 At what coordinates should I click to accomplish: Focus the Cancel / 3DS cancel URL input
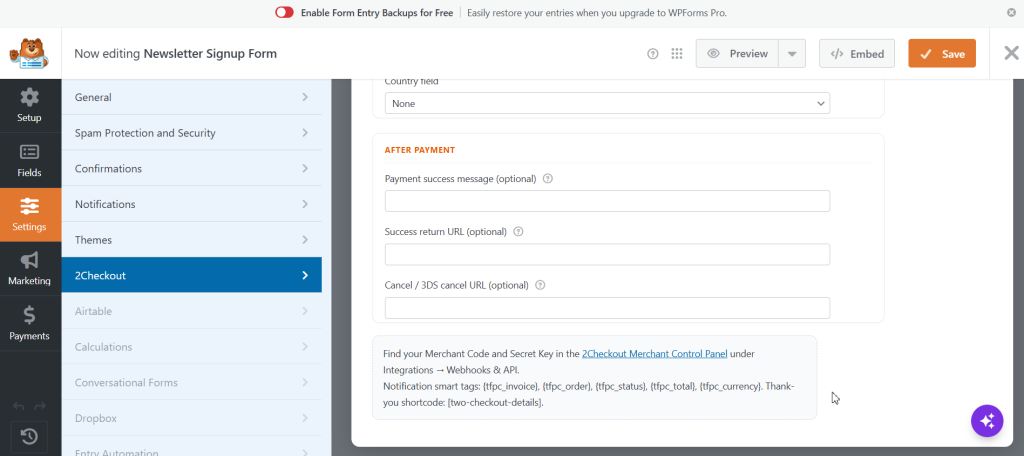click(x=607, y=308)
